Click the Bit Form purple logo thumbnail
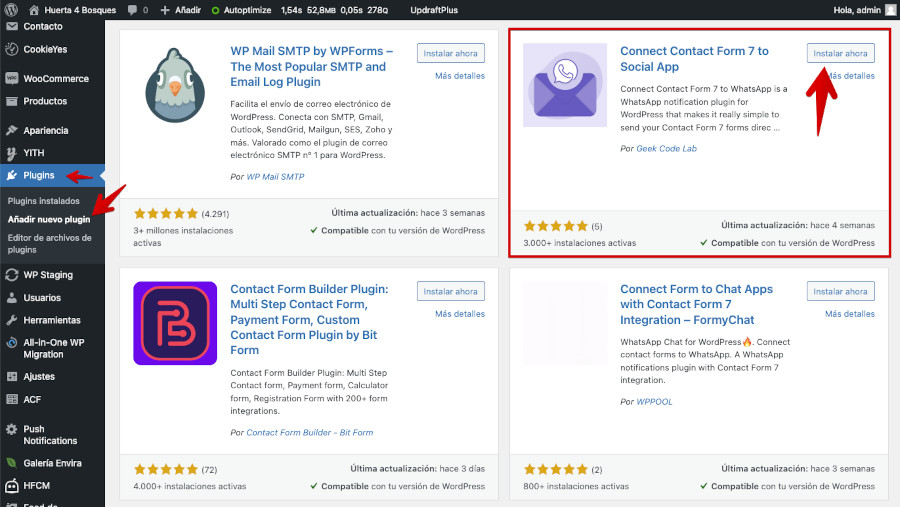900x507 pixels. [175, 323]
